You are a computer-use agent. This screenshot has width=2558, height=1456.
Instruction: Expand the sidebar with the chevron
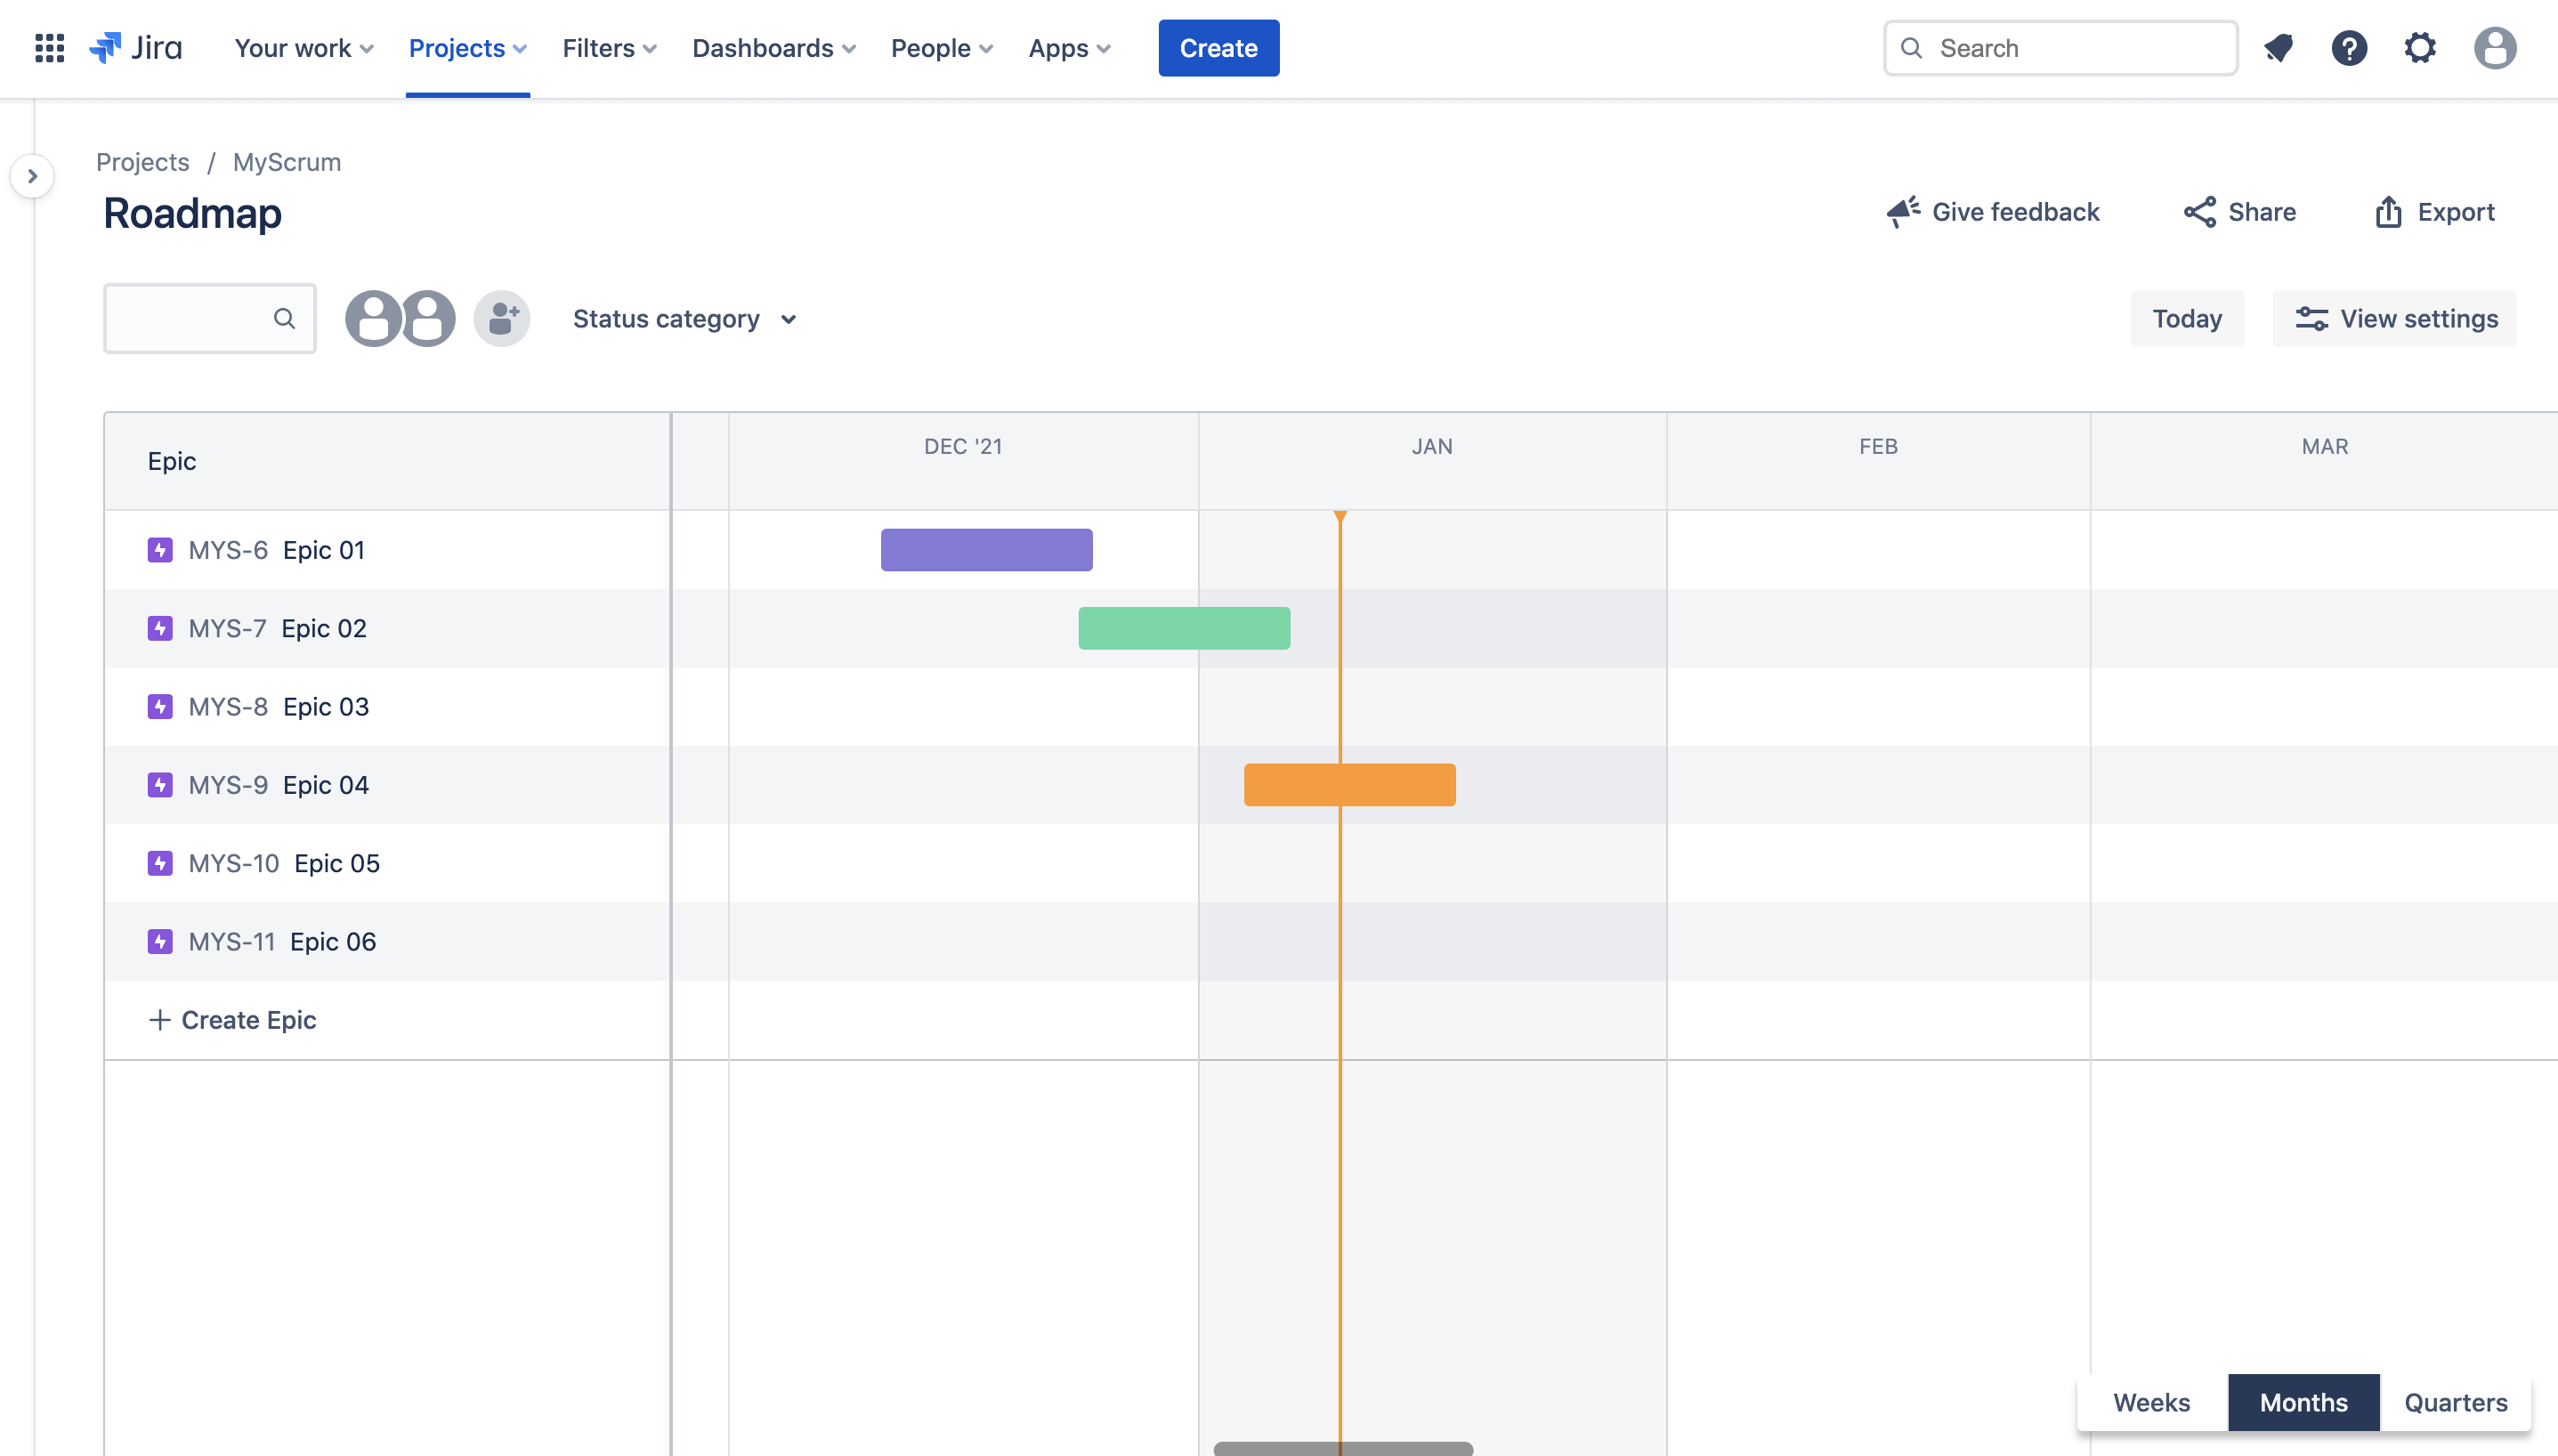[x=32, y=177]
